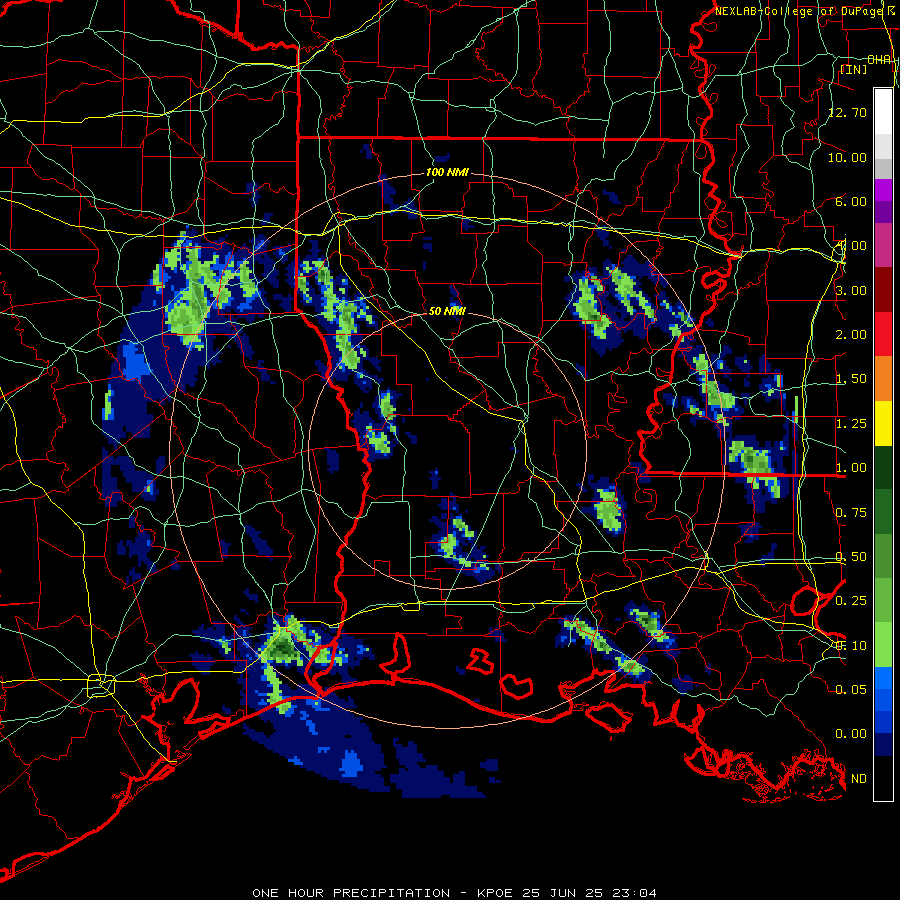Select the 1.00 legend value

(851, 468)
